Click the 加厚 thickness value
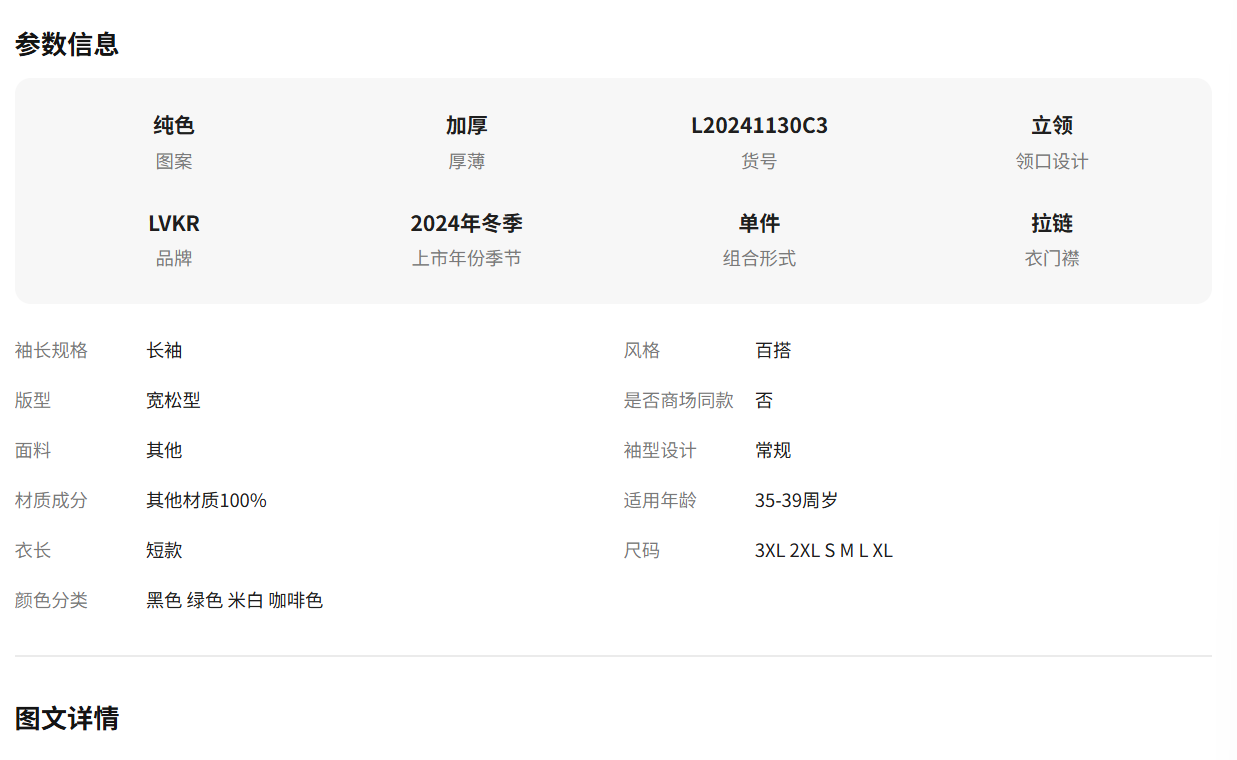 tap(466, 126)
